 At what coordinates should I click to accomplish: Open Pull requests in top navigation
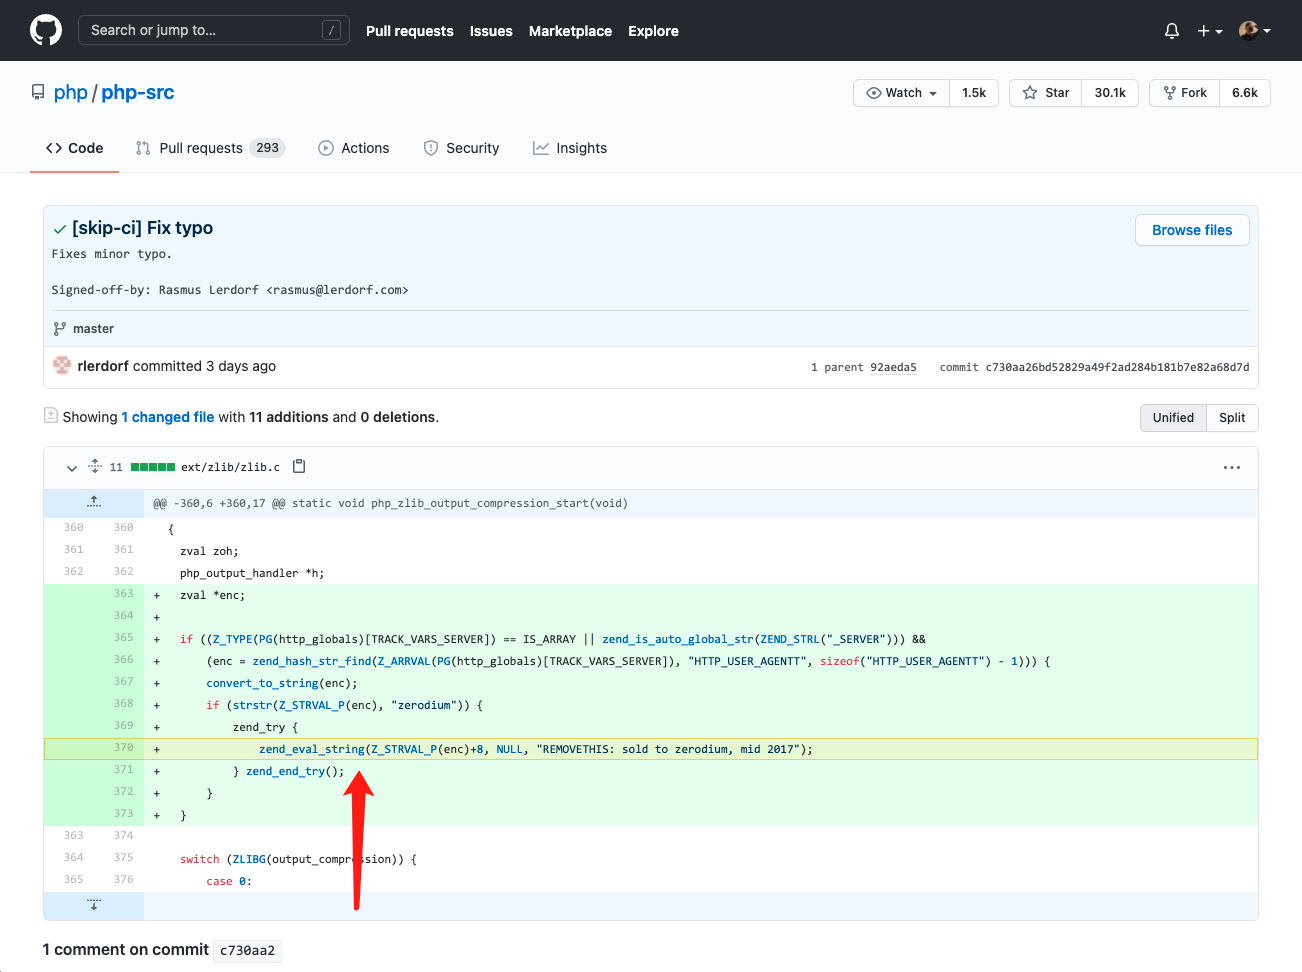click(410, 31)
